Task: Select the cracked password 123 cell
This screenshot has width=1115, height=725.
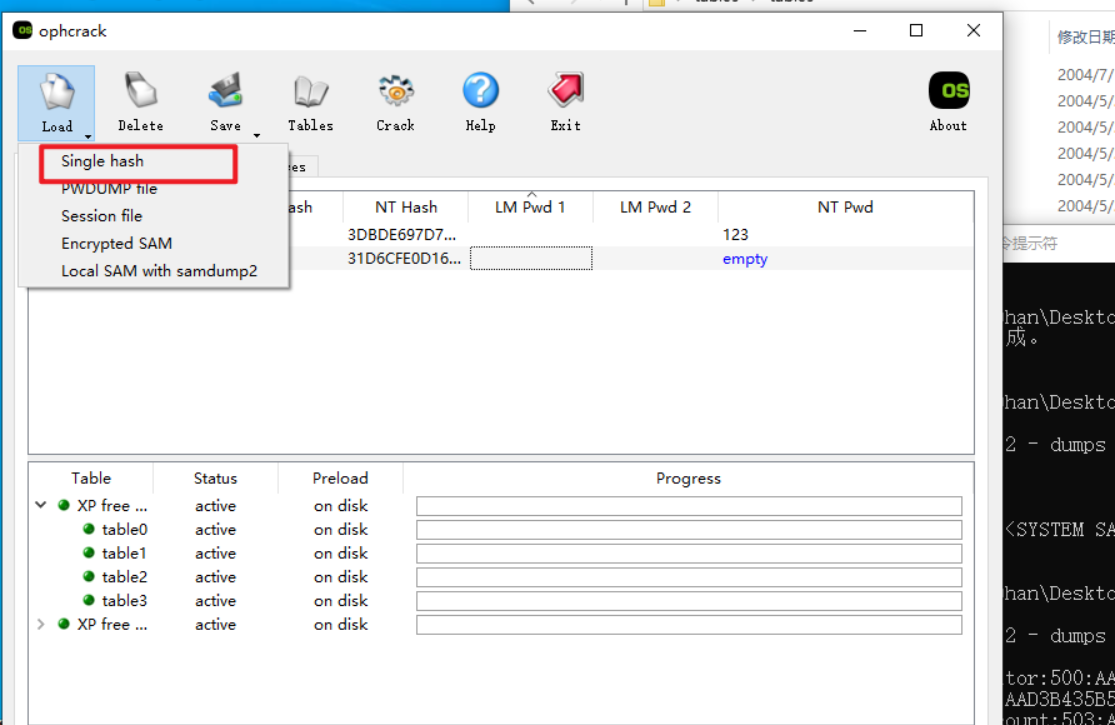Action: 736,235
